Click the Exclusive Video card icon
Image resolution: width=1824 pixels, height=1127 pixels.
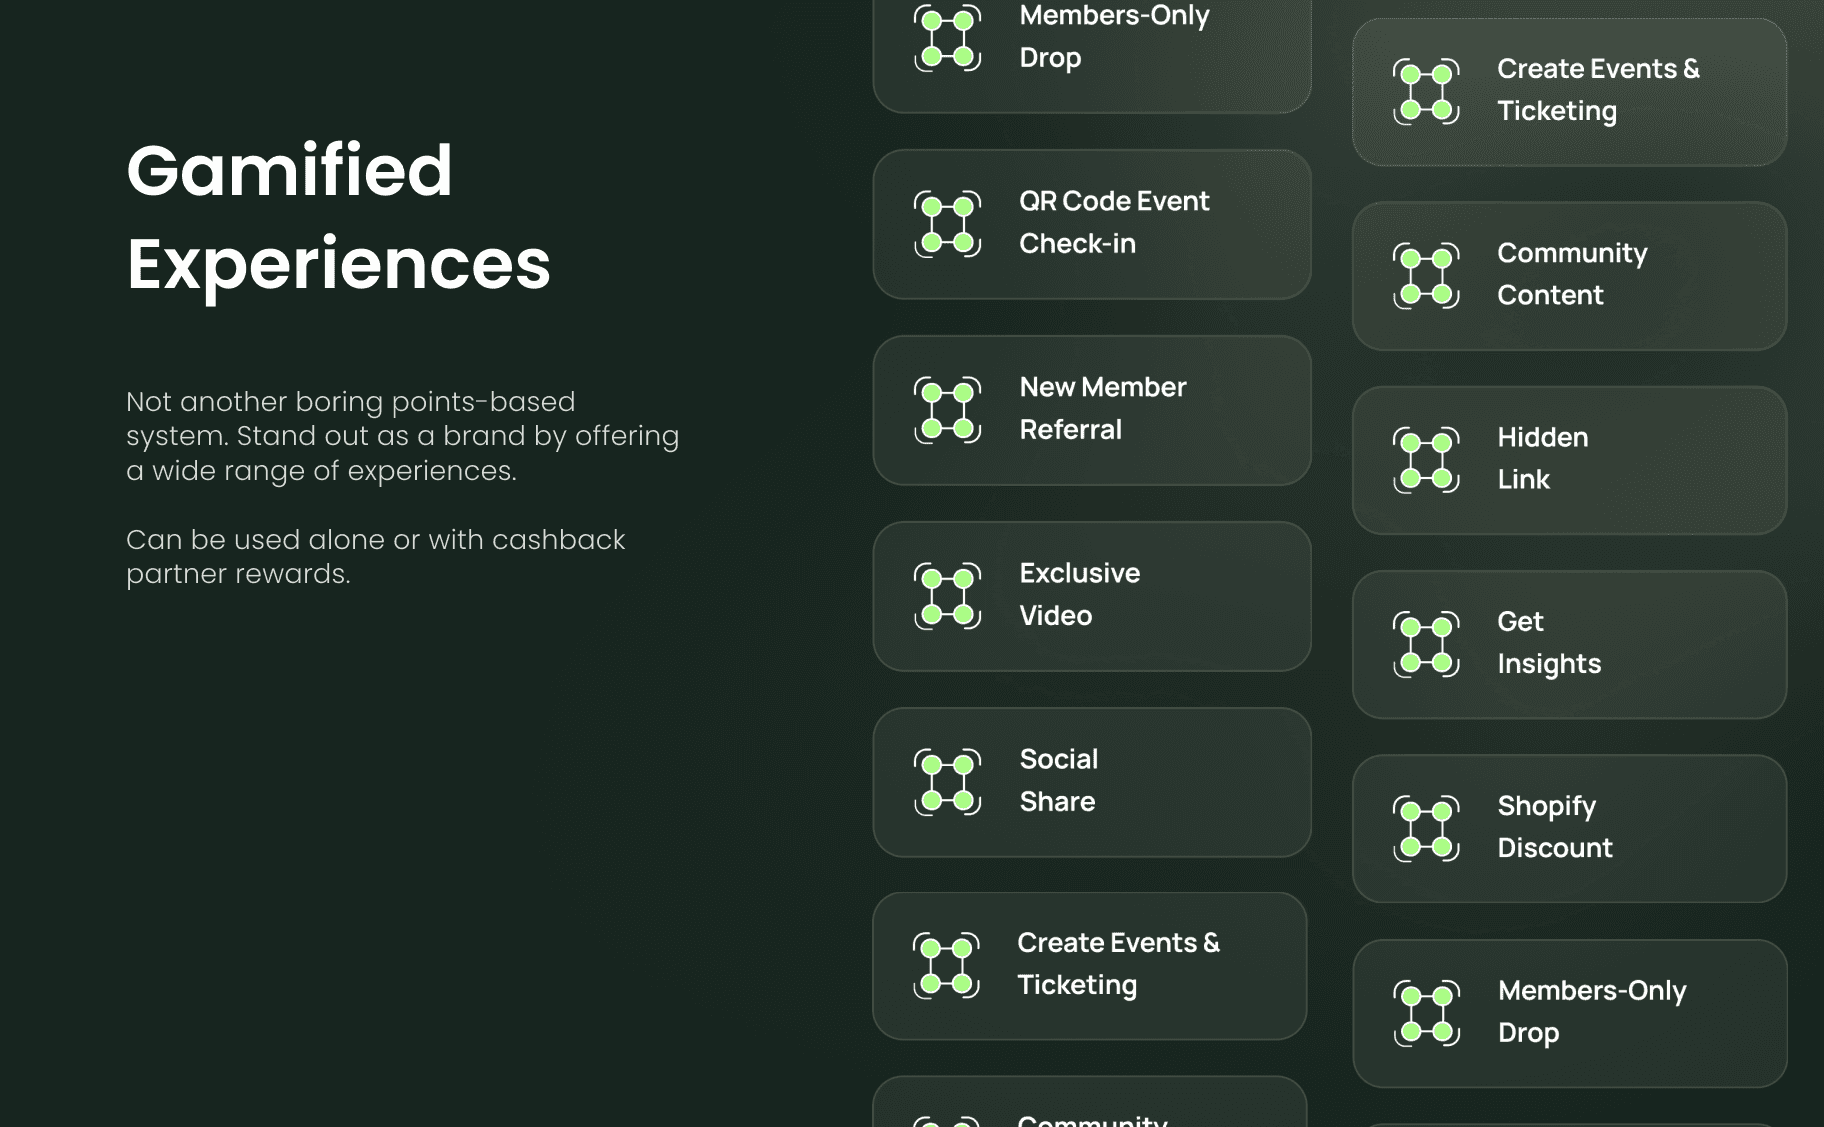tap(947, 596)
